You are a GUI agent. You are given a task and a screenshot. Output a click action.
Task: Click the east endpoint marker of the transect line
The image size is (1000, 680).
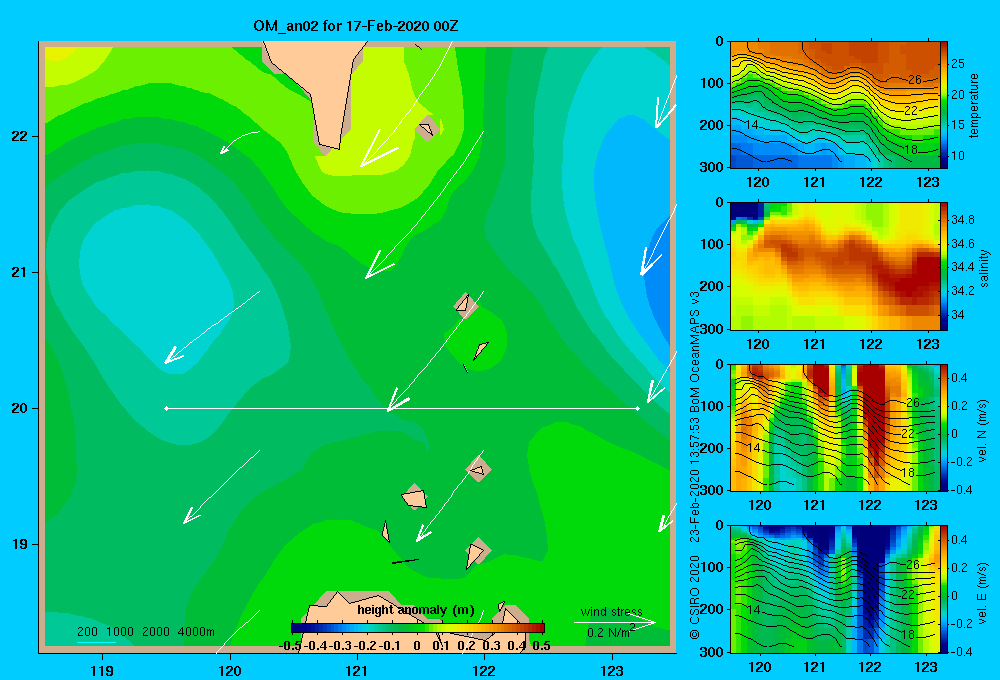point(638,408)
